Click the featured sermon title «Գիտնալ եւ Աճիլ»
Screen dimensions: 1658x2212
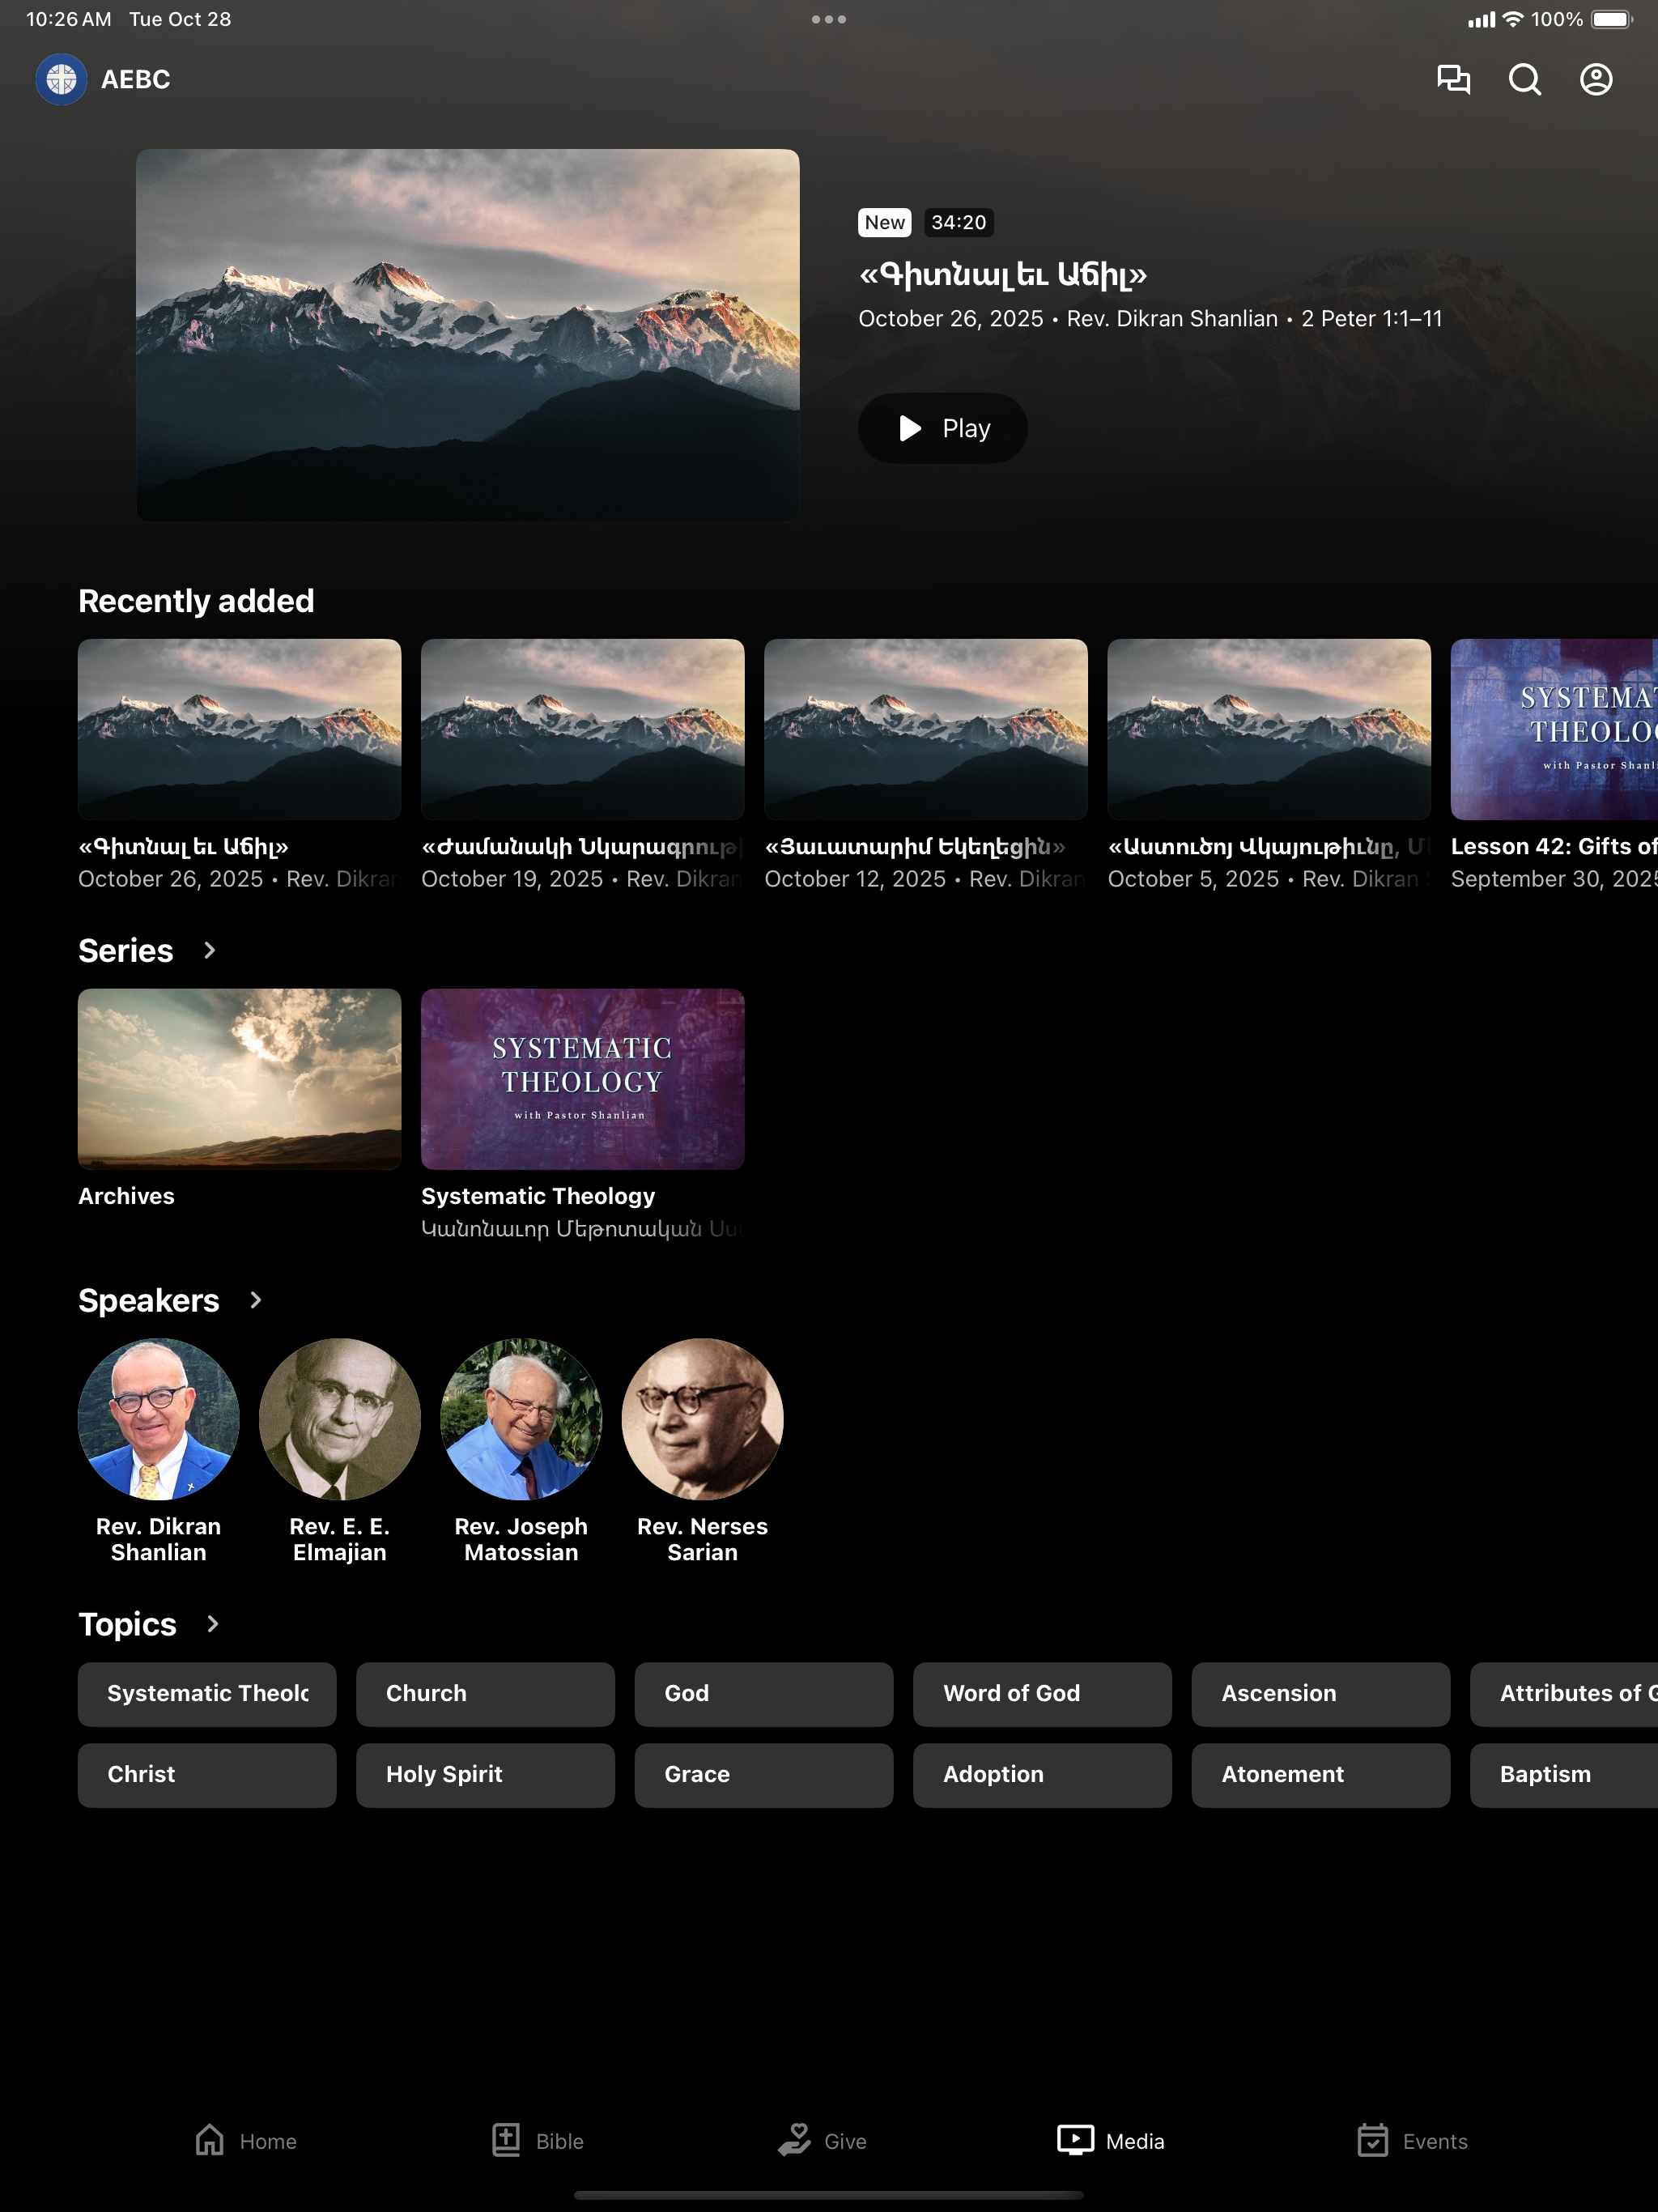point(1003,274)
